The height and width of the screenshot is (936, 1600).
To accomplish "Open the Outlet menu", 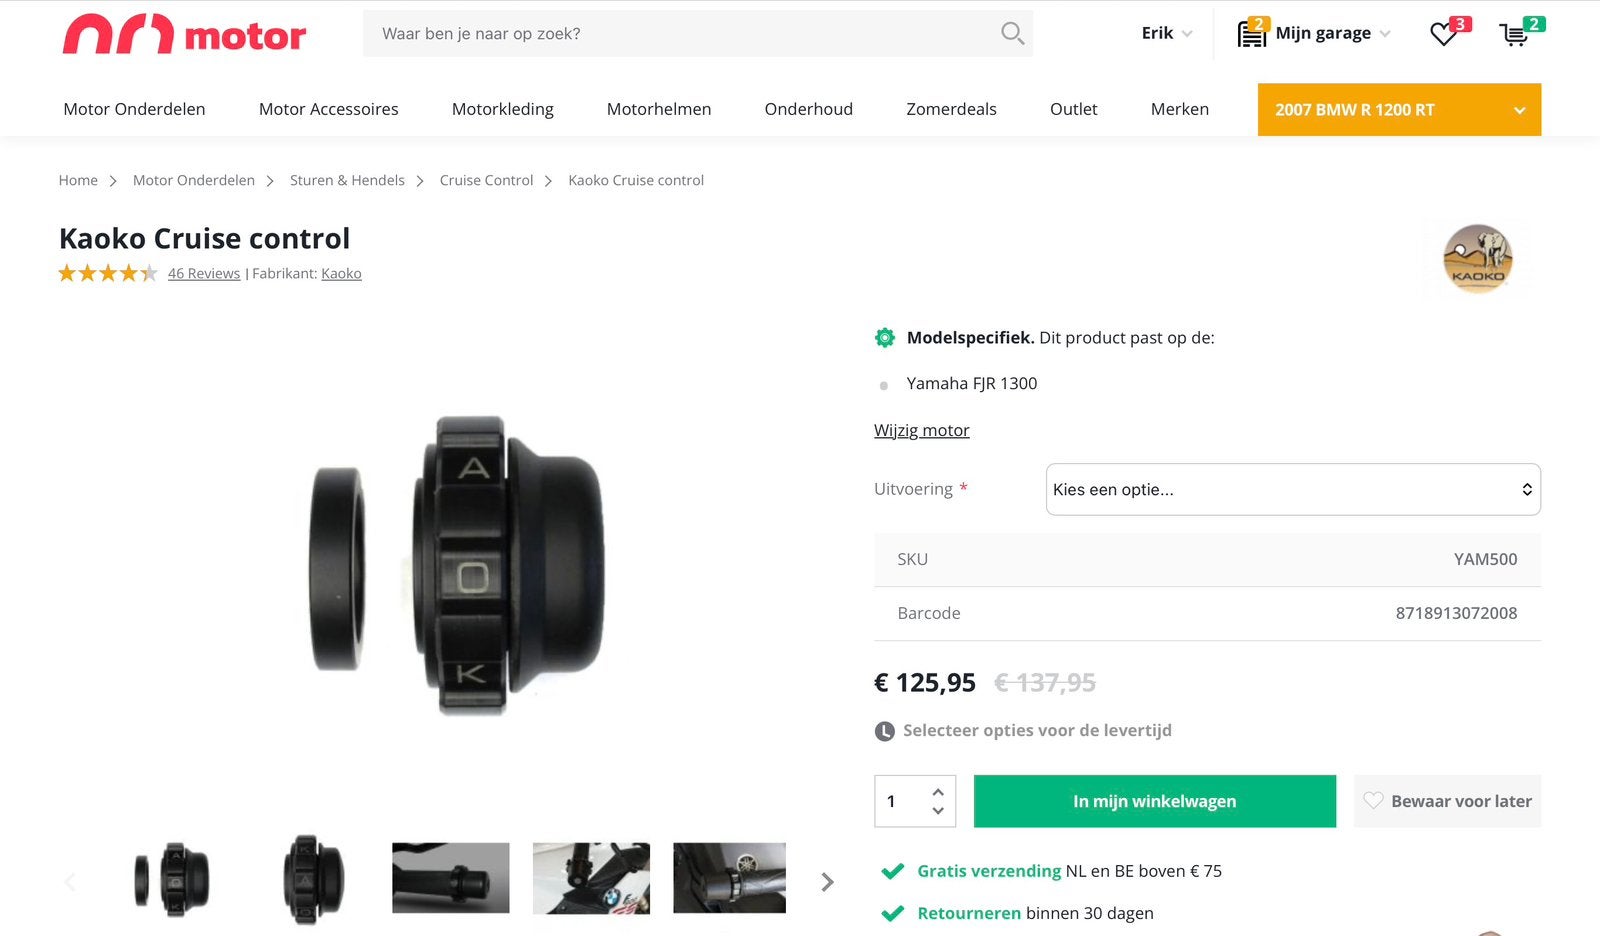I will (x=1074, y=109).
